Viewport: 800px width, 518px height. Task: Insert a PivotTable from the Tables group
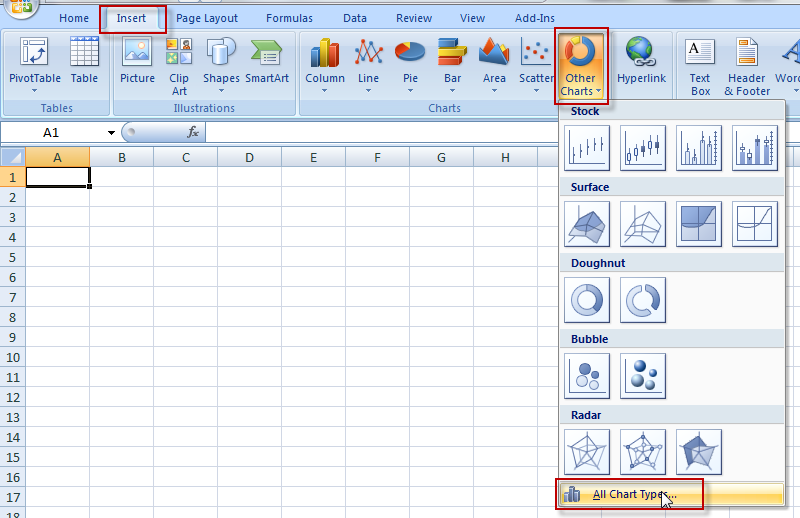(35, 65)
